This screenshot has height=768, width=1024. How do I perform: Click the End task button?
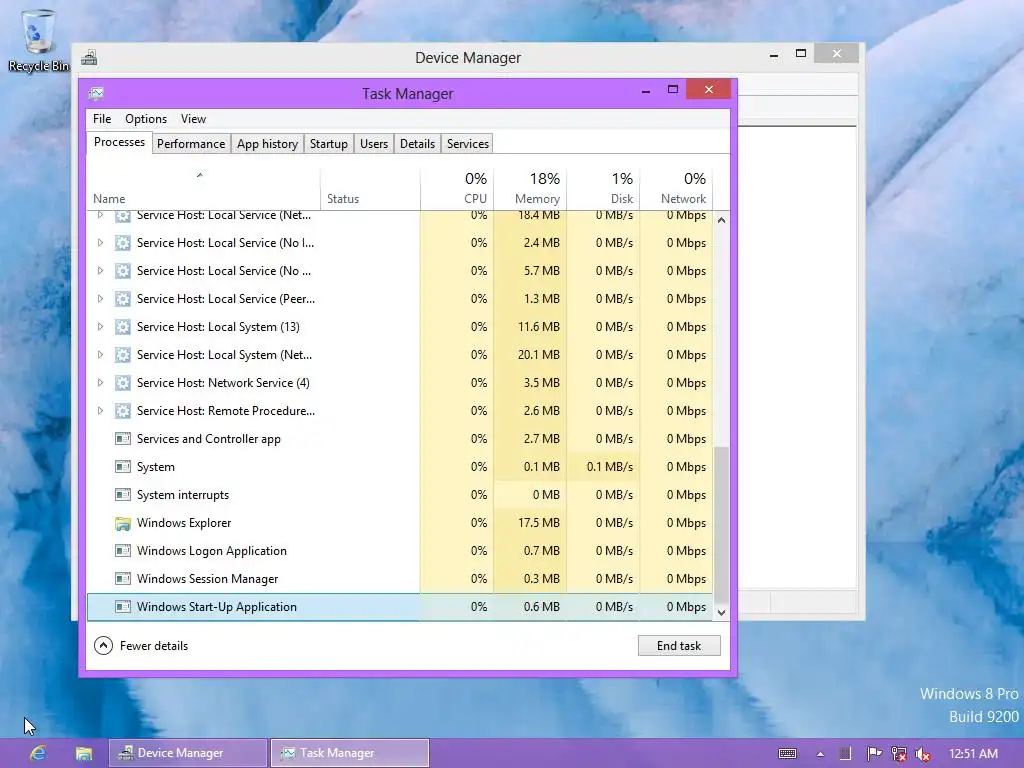coord(679,646)
